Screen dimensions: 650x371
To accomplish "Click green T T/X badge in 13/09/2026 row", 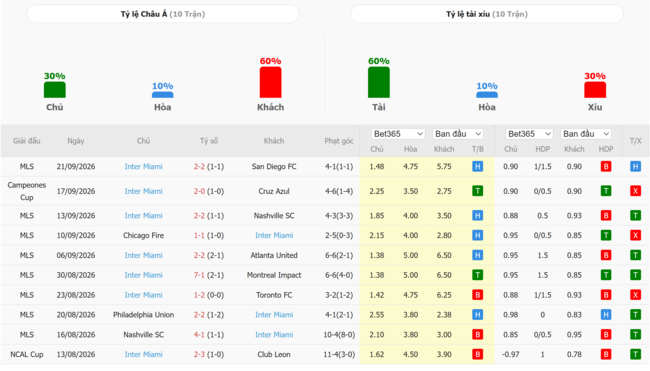I will click(635, 216).
